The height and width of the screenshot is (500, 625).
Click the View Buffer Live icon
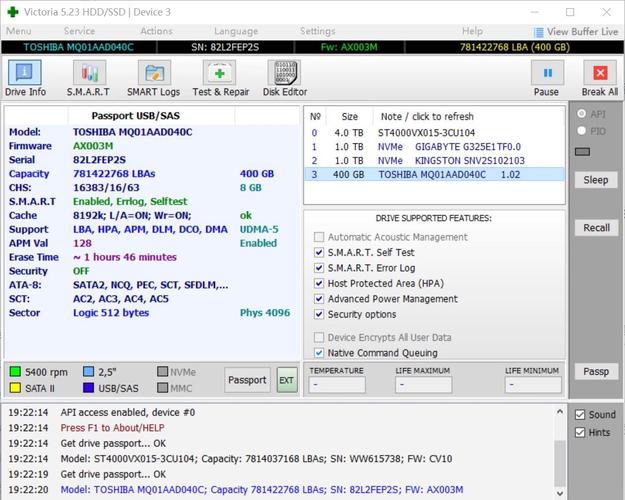pyautogui.click(x=539, y=32)
